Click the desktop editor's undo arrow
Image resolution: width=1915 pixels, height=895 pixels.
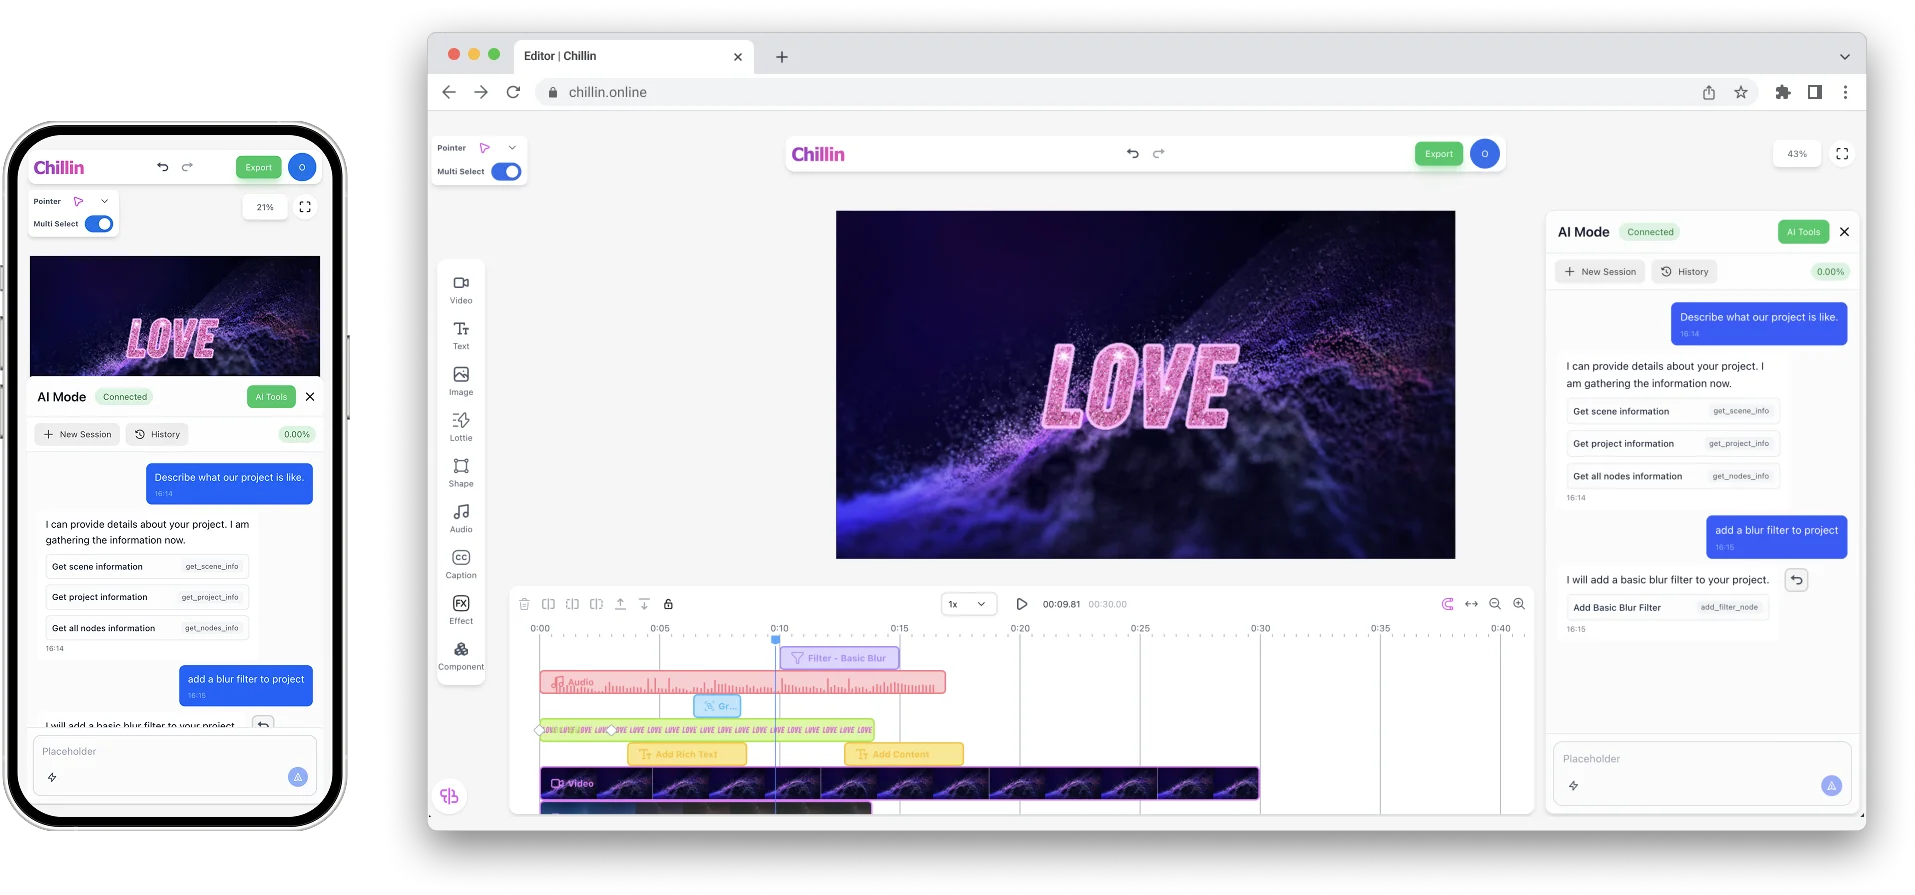coord(1132,154)
